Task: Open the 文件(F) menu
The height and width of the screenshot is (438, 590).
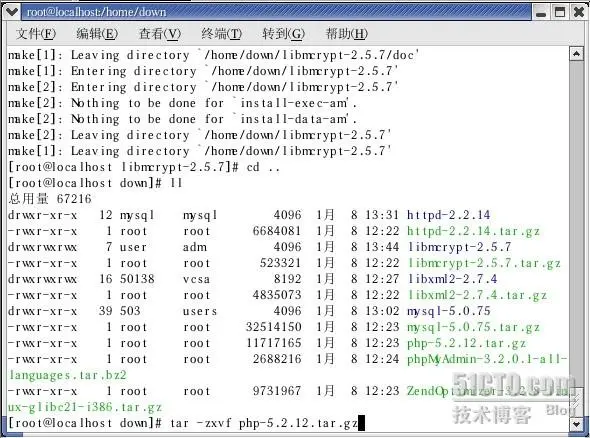Action: [x=36, y=34]
